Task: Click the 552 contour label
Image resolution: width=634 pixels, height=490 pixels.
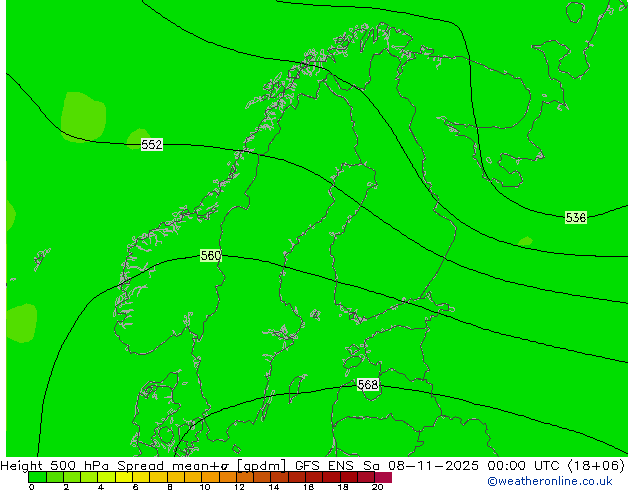Action: pos(152,144)
